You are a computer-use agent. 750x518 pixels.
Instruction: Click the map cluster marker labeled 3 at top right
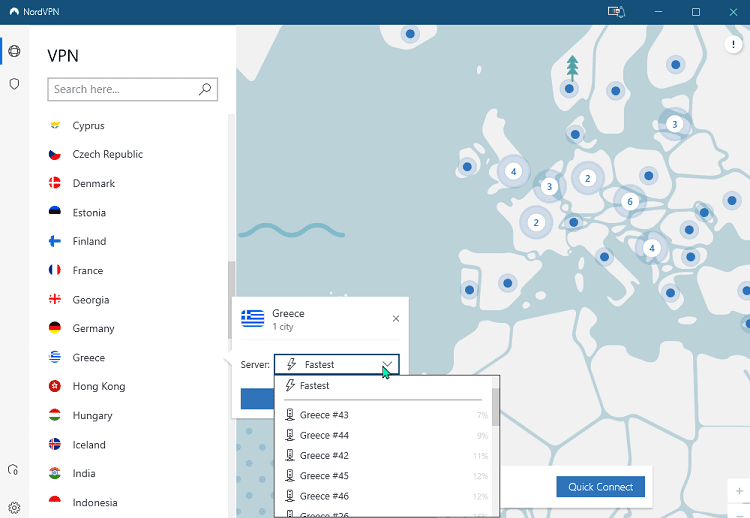tap(674, 124)
